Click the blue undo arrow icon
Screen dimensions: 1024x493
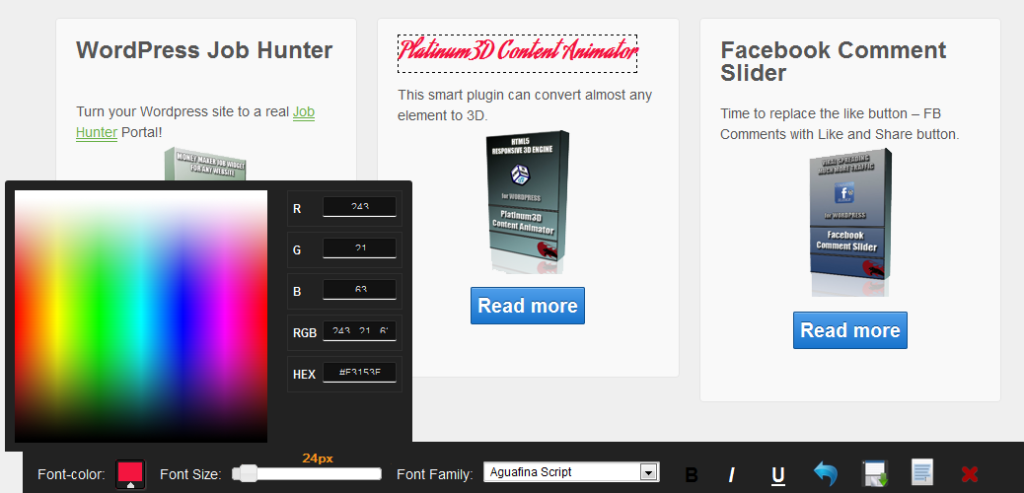coord(825,473)
